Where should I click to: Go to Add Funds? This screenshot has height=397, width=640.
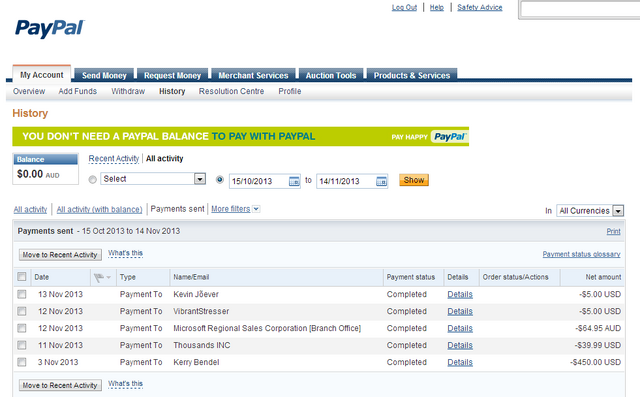(x=78, y=91)
